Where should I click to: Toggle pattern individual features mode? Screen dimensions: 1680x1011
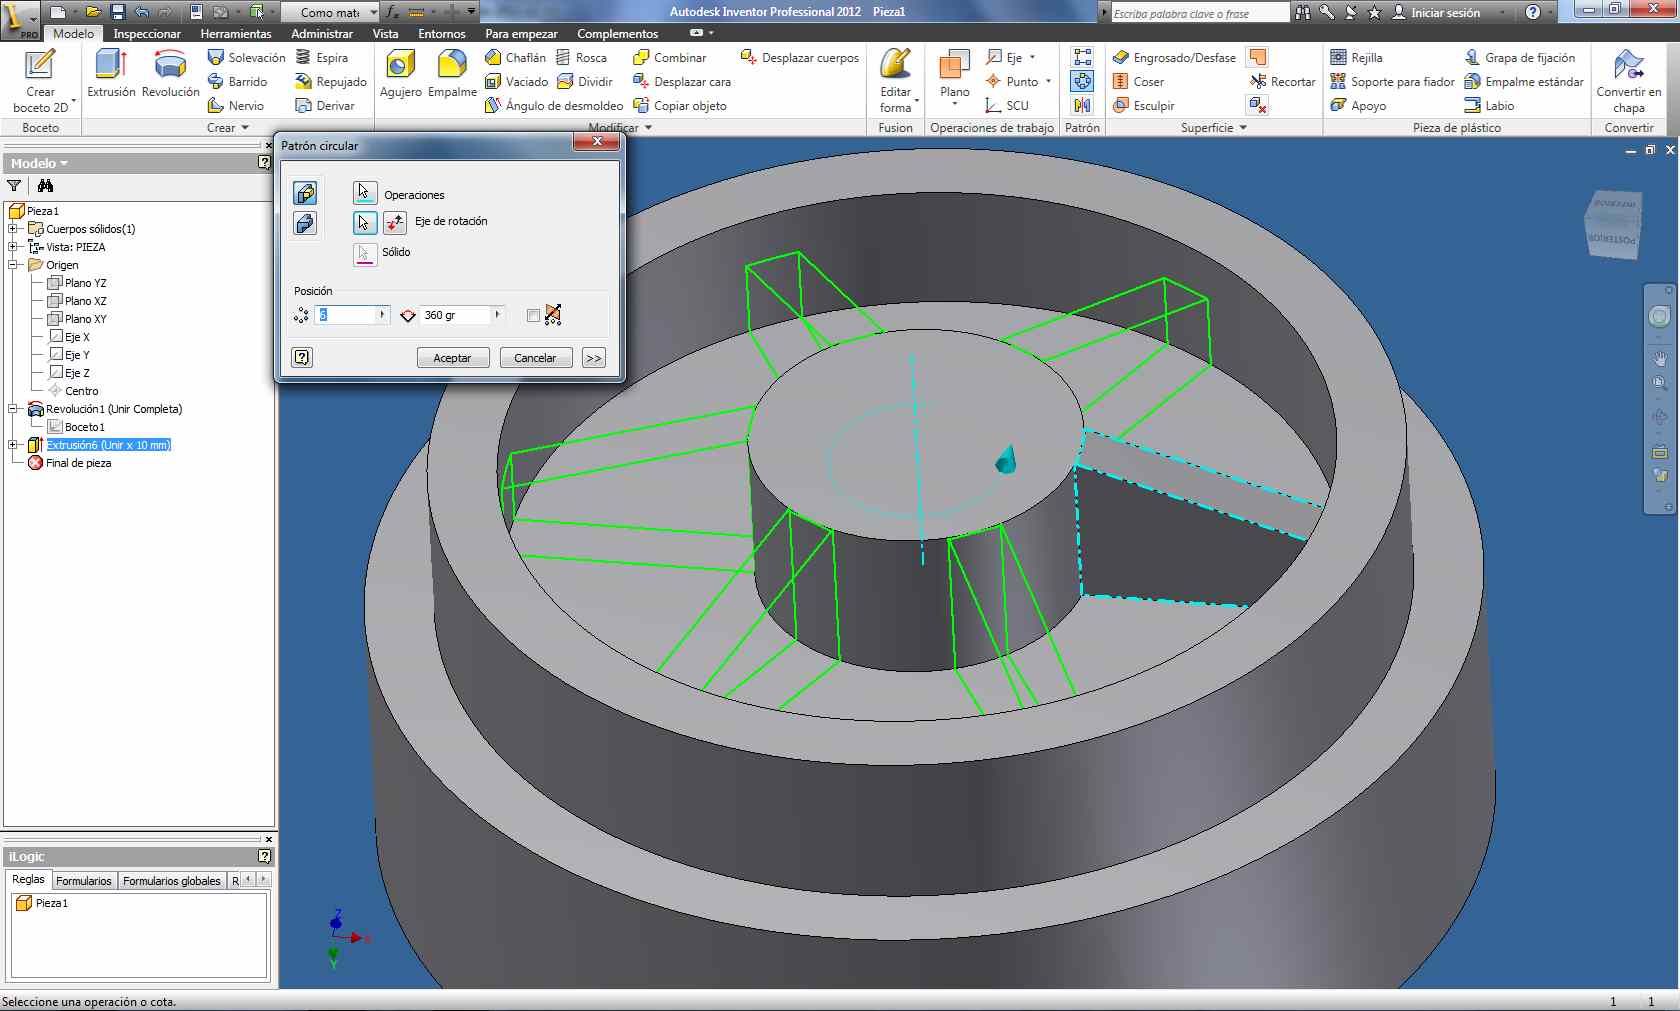(305, 193)
